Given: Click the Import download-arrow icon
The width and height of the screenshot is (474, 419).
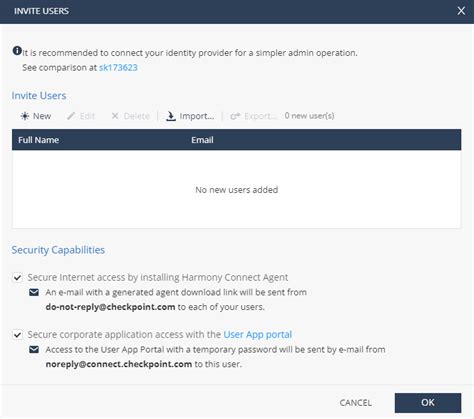Looking at the screenshot, I should tap(171, 116).
